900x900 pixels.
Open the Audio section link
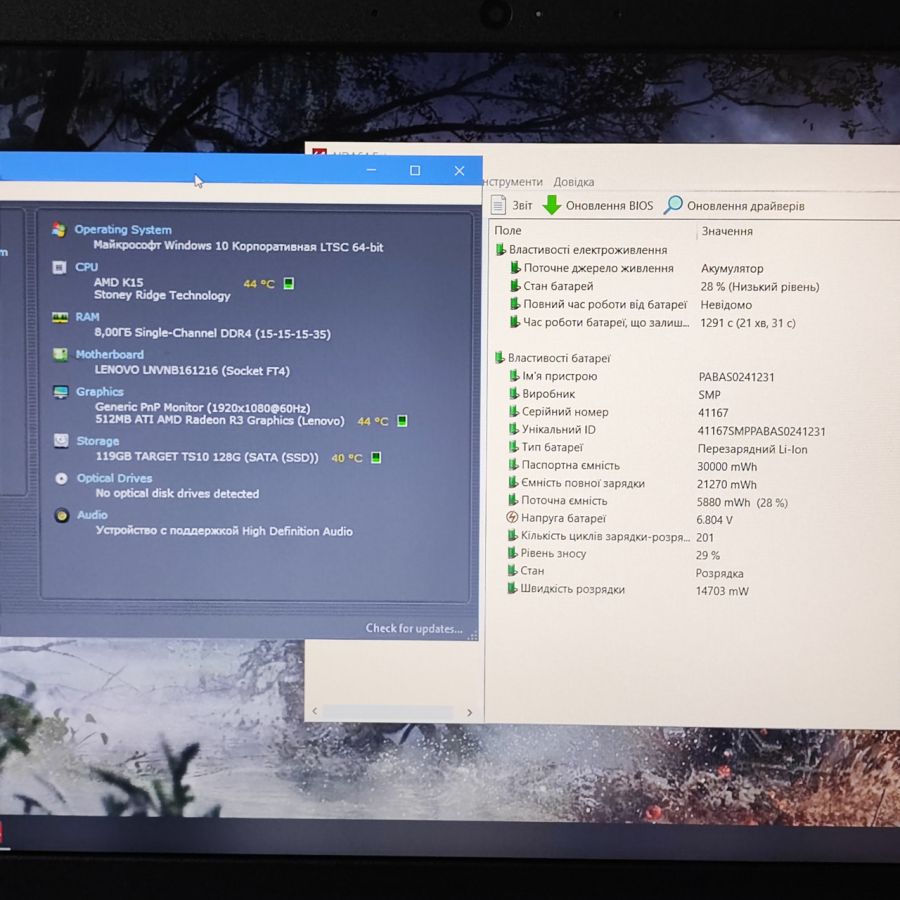(92, 515)
